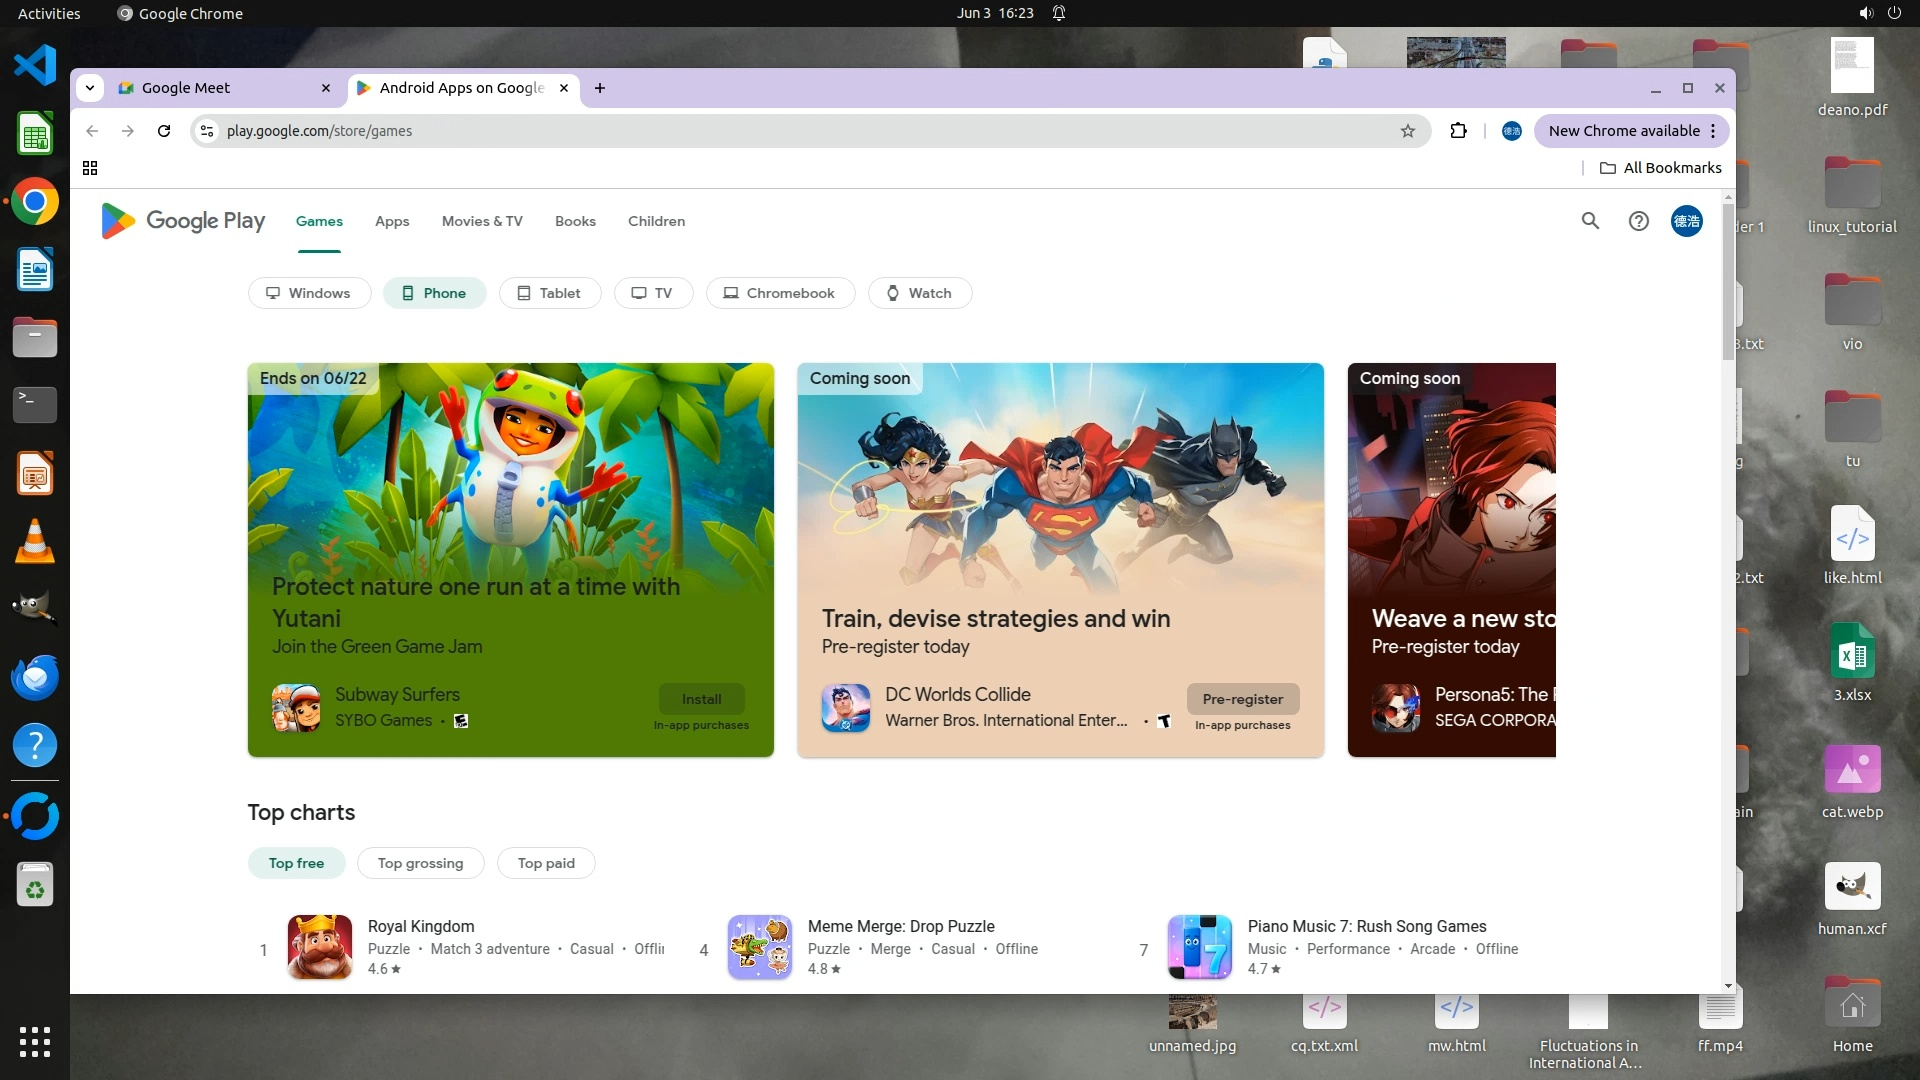Image resolution: width=1920 pixels, height=1080 pixels.
Task: Open the All Bookmarks folder
Action: [x=1660, y=168]
